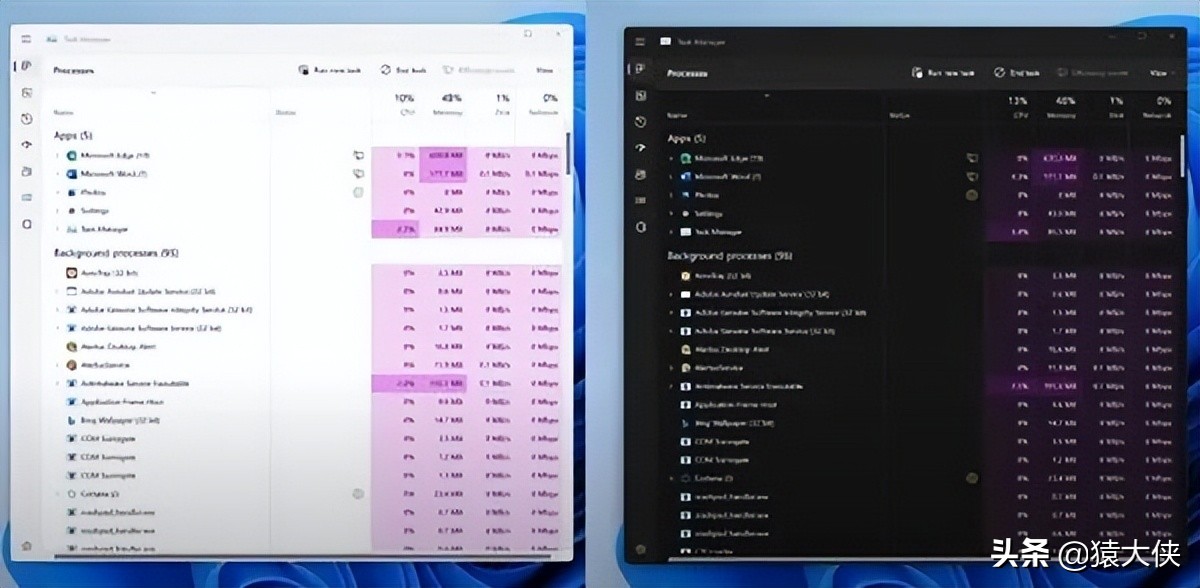Viewport: 1200px width, 588px height.
Task: Click the status icon on the dark window's Cortana row
Action: pyautogui.click(x=971, y=478)
